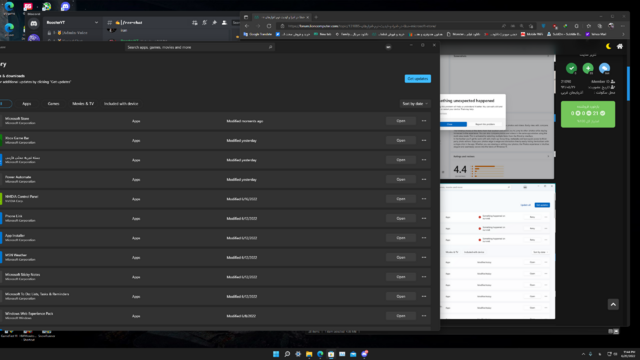Click the Edge address bar URL

coord(361,26)
